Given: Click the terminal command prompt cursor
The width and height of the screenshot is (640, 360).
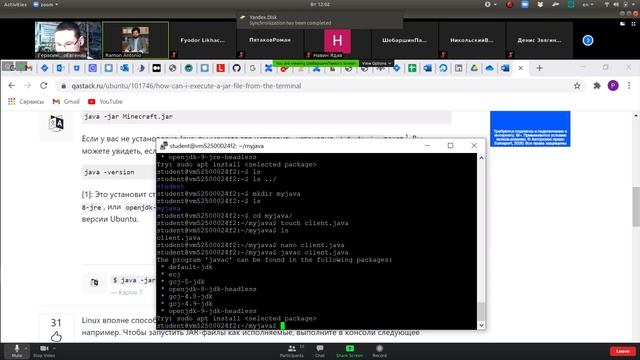Looking at the screenshot, I should pos(282,326).
